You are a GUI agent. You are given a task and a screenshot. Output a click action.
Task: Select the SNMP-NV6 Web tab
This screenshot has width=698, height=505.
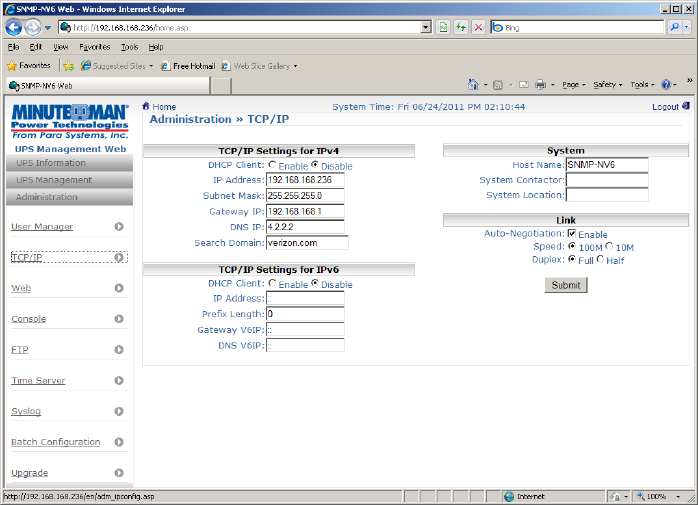(x=108, y=86)
